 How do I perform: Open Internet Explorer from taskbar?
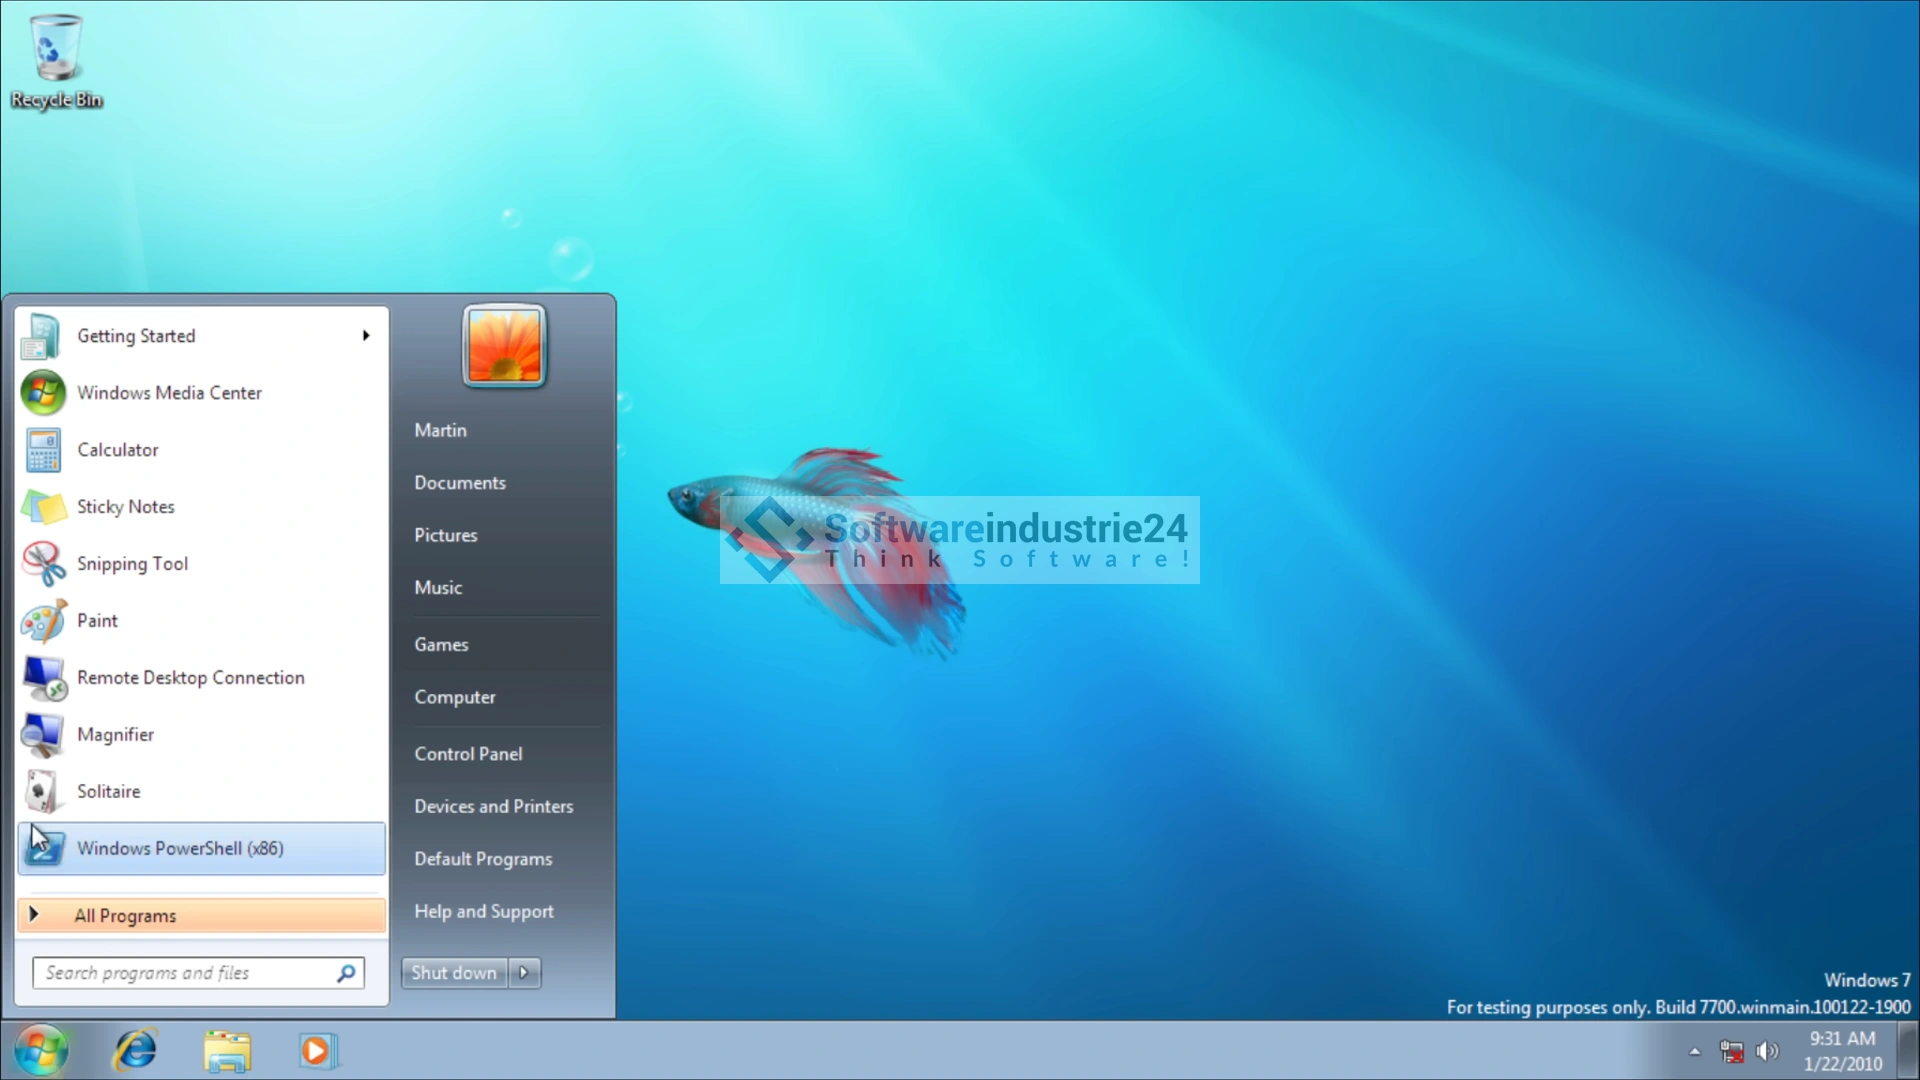click(x=135, y=1051)
